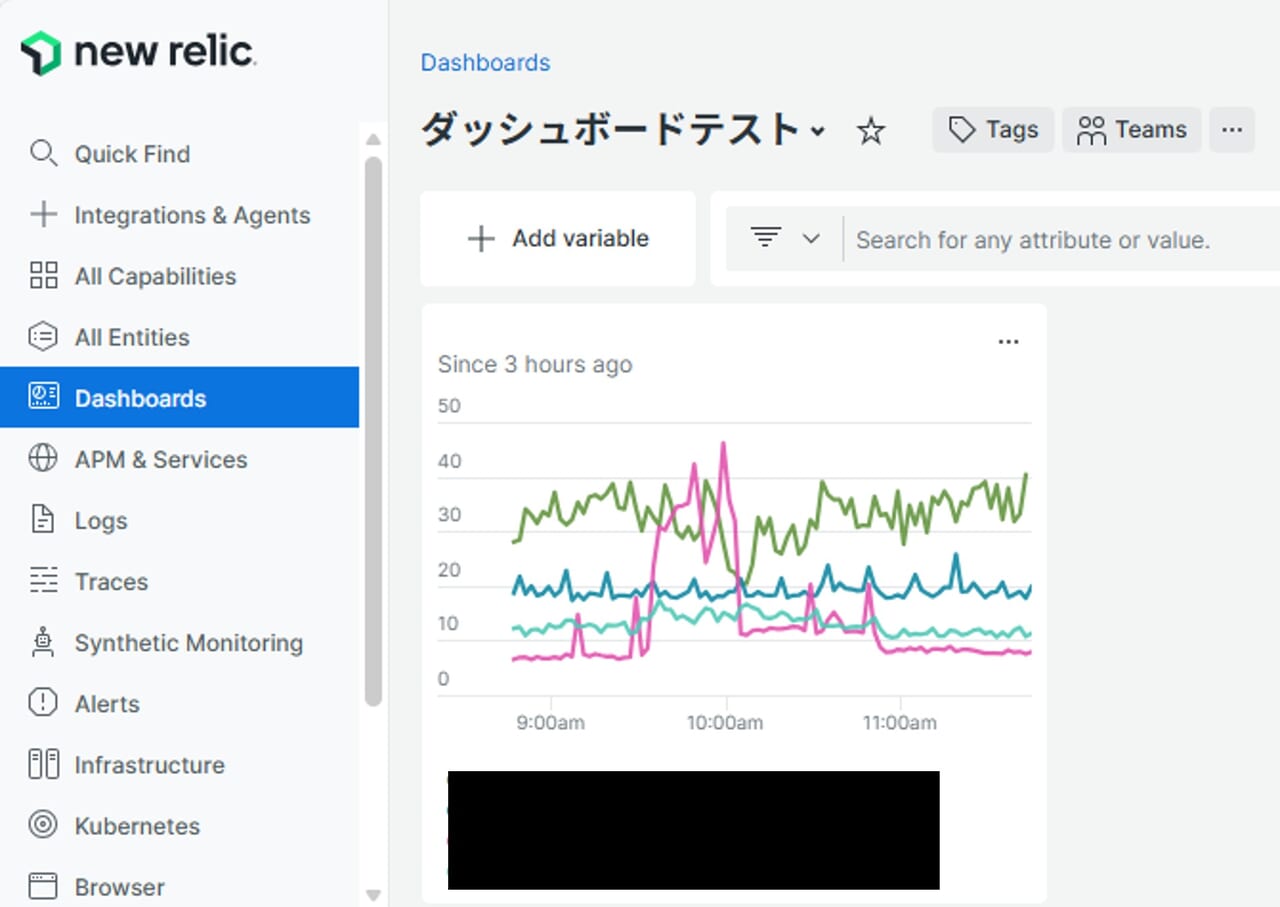This screenshot has height=907, width=1280.
Task: Open the chart widget ellipsis menu
Action: pos(1008,342)
